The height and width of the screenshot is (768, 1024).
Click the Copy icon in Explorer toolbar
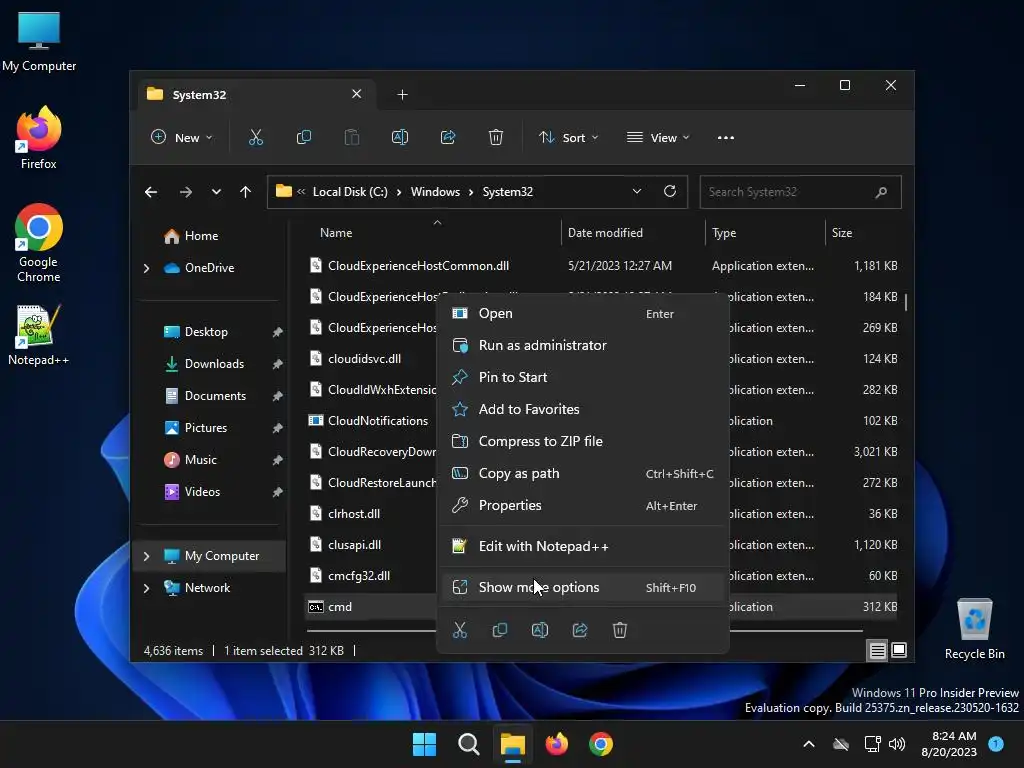(x=304, y=138)
